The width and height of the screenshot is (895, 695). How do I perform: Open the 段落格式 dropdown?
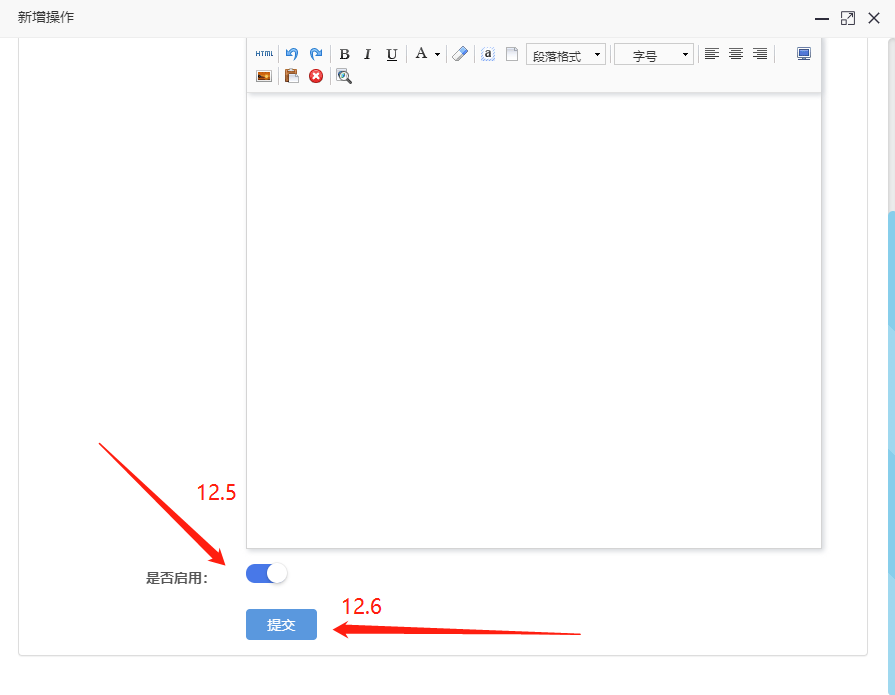click(566, 55)
